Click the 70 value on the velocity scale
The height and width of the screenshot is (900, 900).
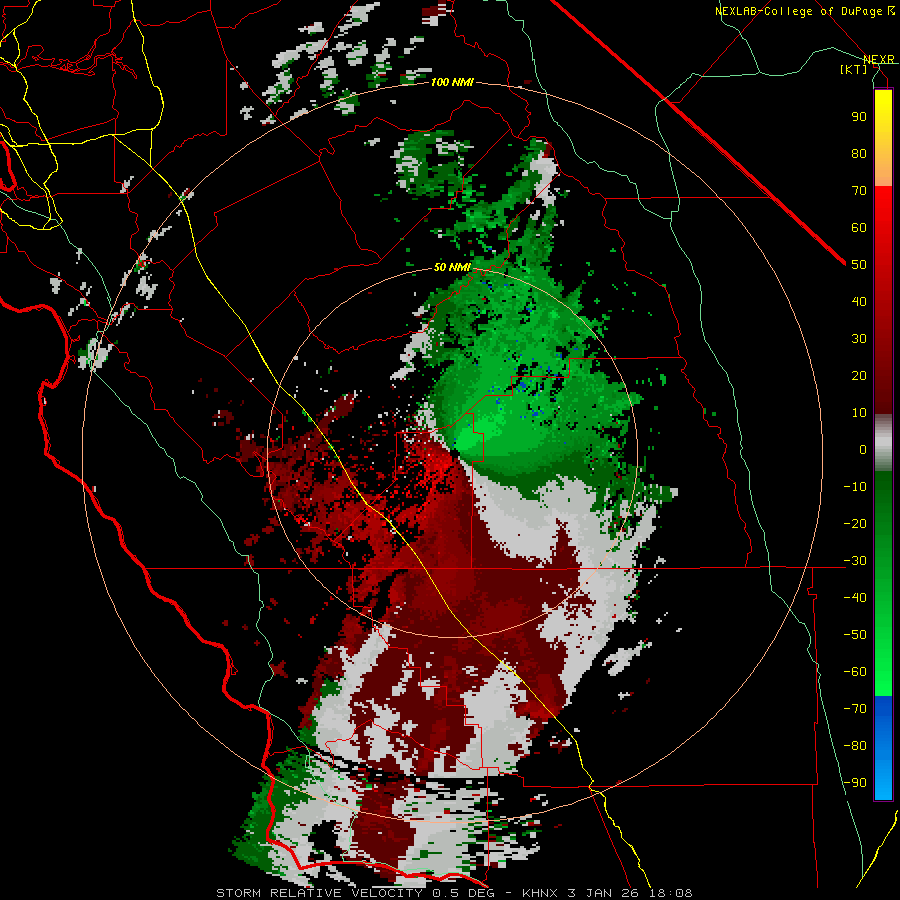click(859, 191)
